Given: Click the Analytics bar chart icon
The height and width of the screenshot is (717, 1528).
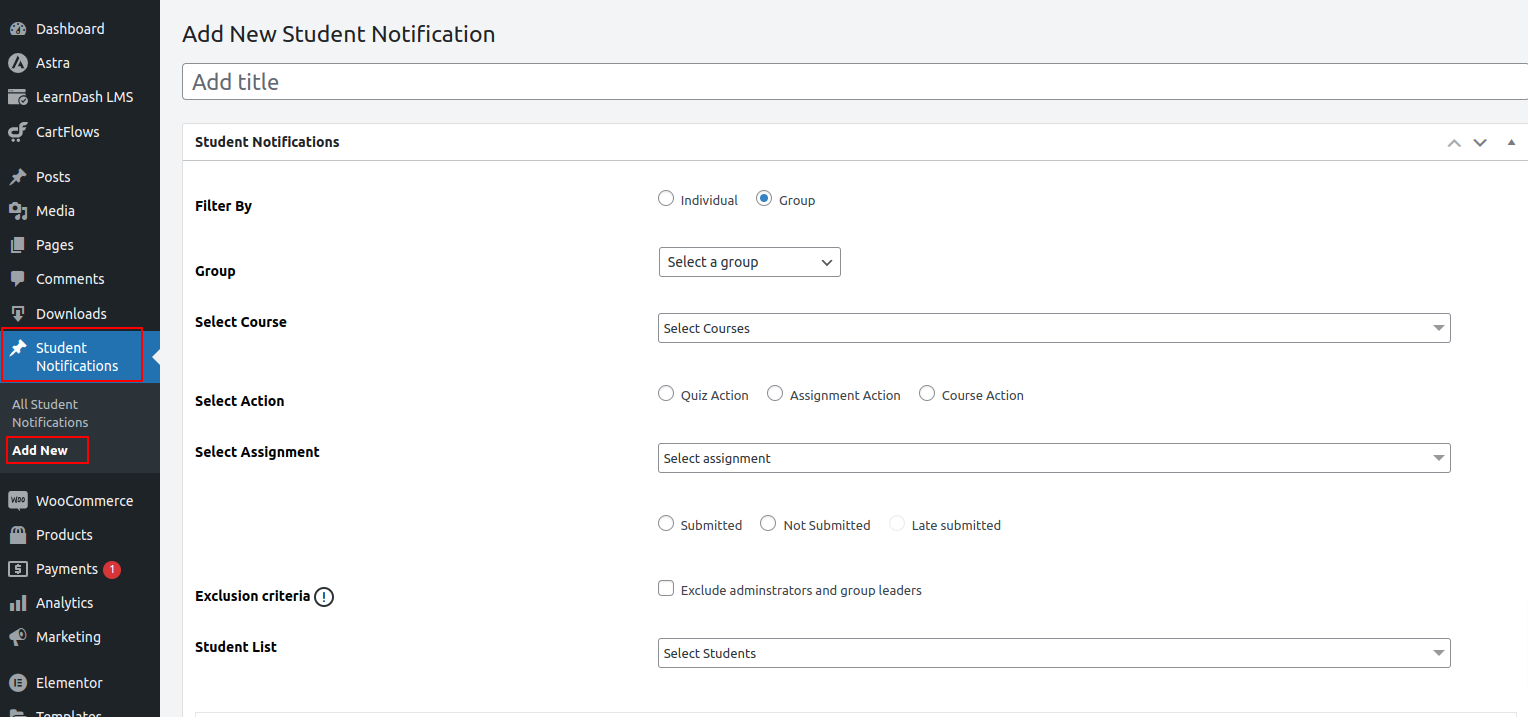Looking at the screenshot, I should [17, 603].
